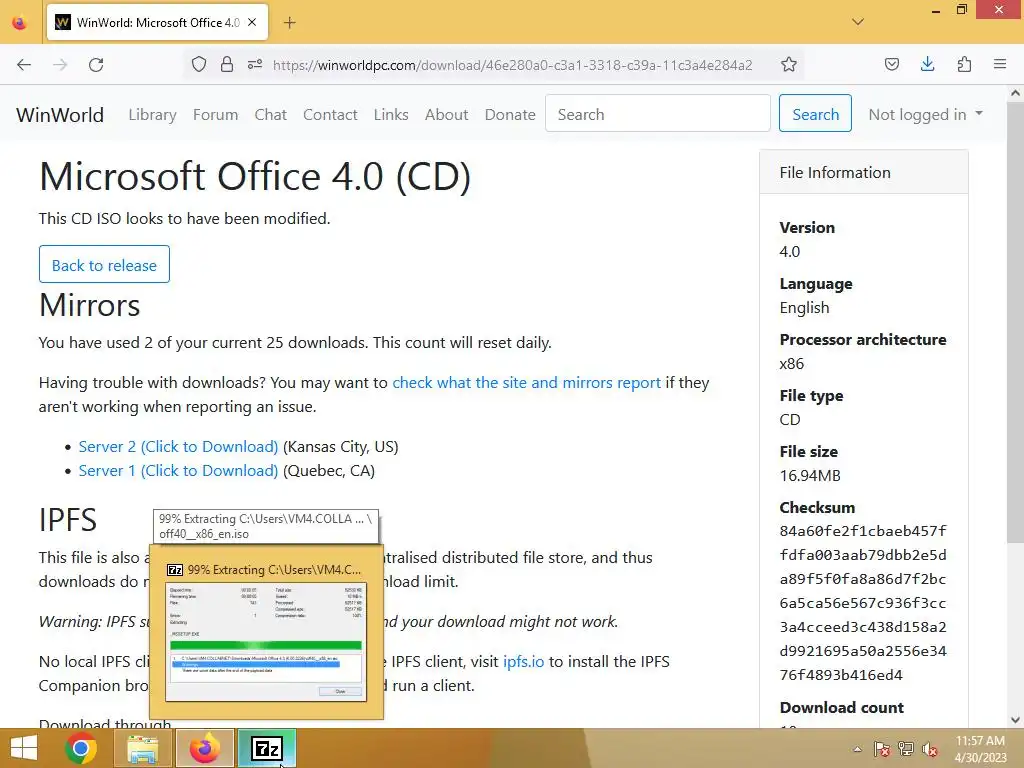Reload the page with the refresh icon

pyautogui.click(x=96, y=65)
